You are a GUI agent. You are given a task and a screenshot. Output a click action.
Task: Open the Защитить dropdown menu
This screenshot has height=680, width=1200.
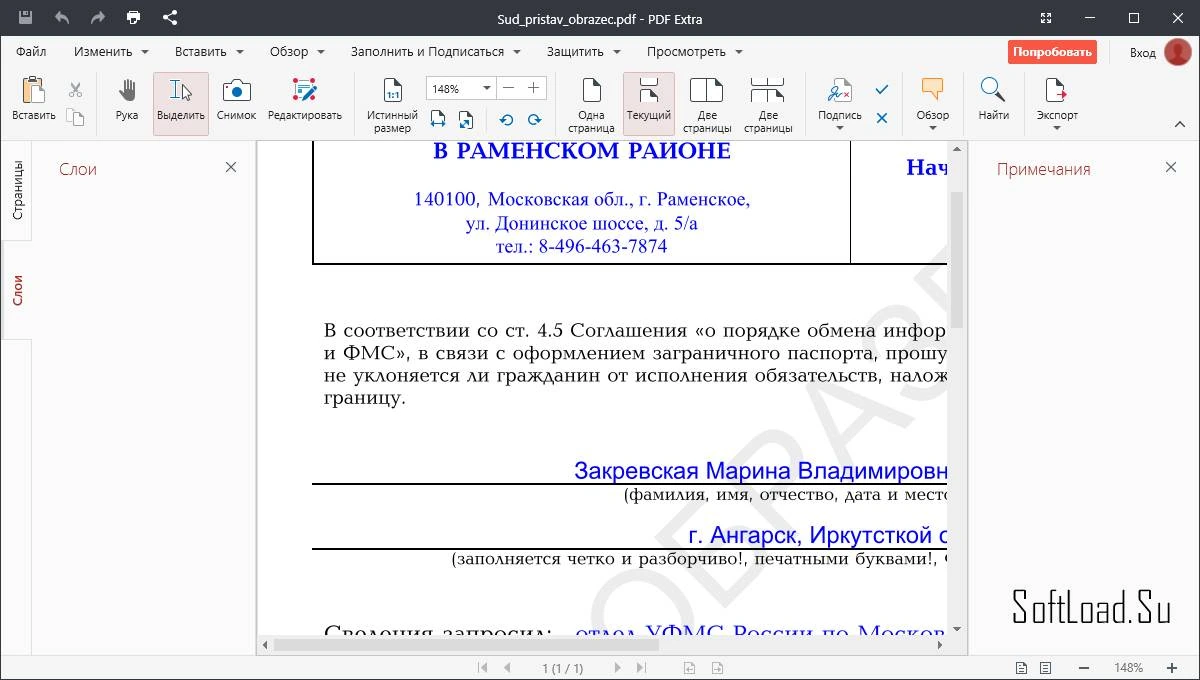pyautogui.click(x=582, y=51)
